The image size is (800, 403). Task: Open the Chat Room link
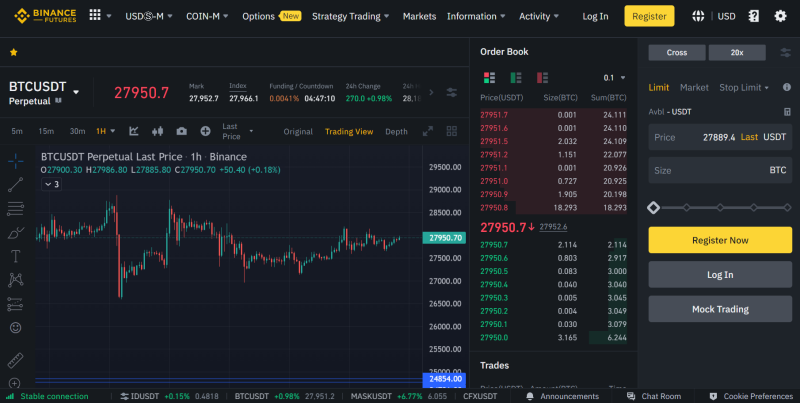click(x=654, y=396)
